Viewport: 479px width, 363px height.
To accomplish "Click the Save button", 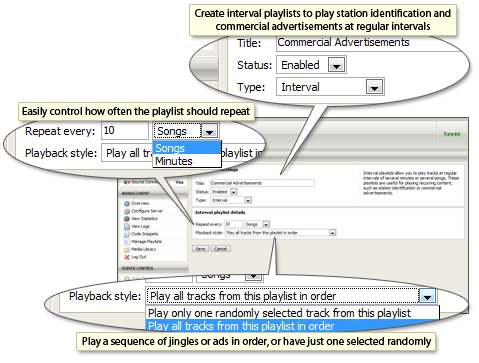I will pos(200,249).
